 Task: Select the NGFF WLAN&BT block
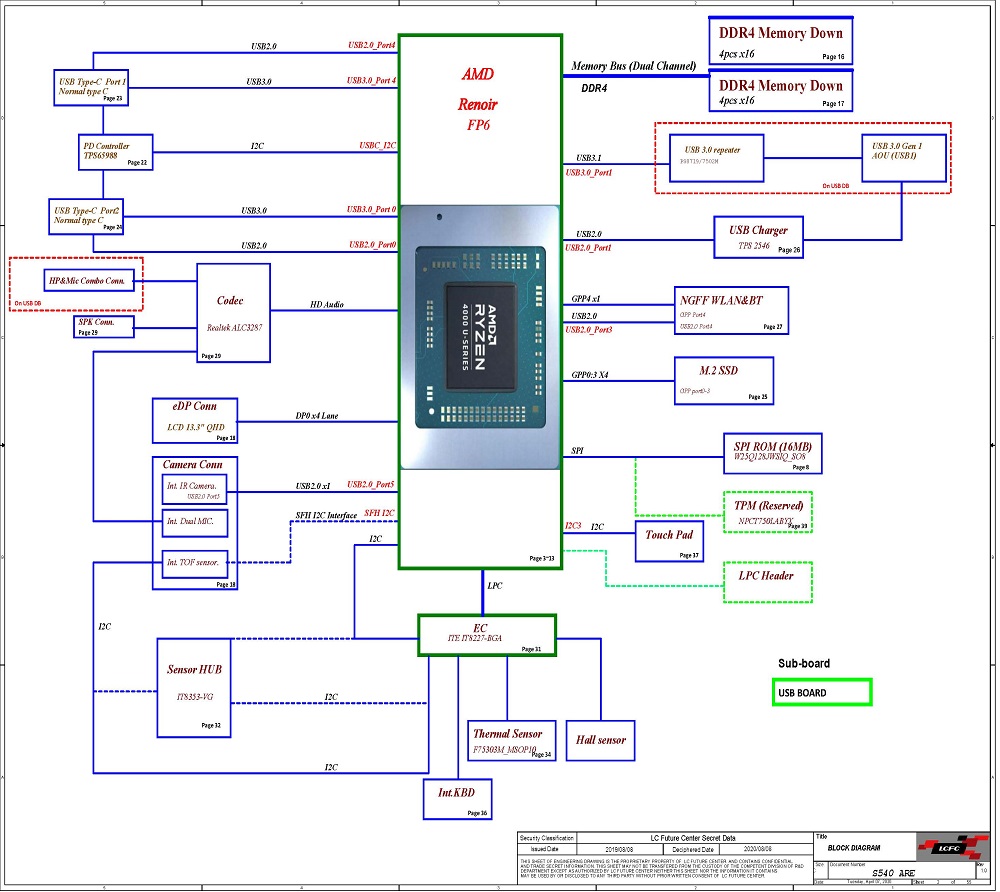coord(733,312)
